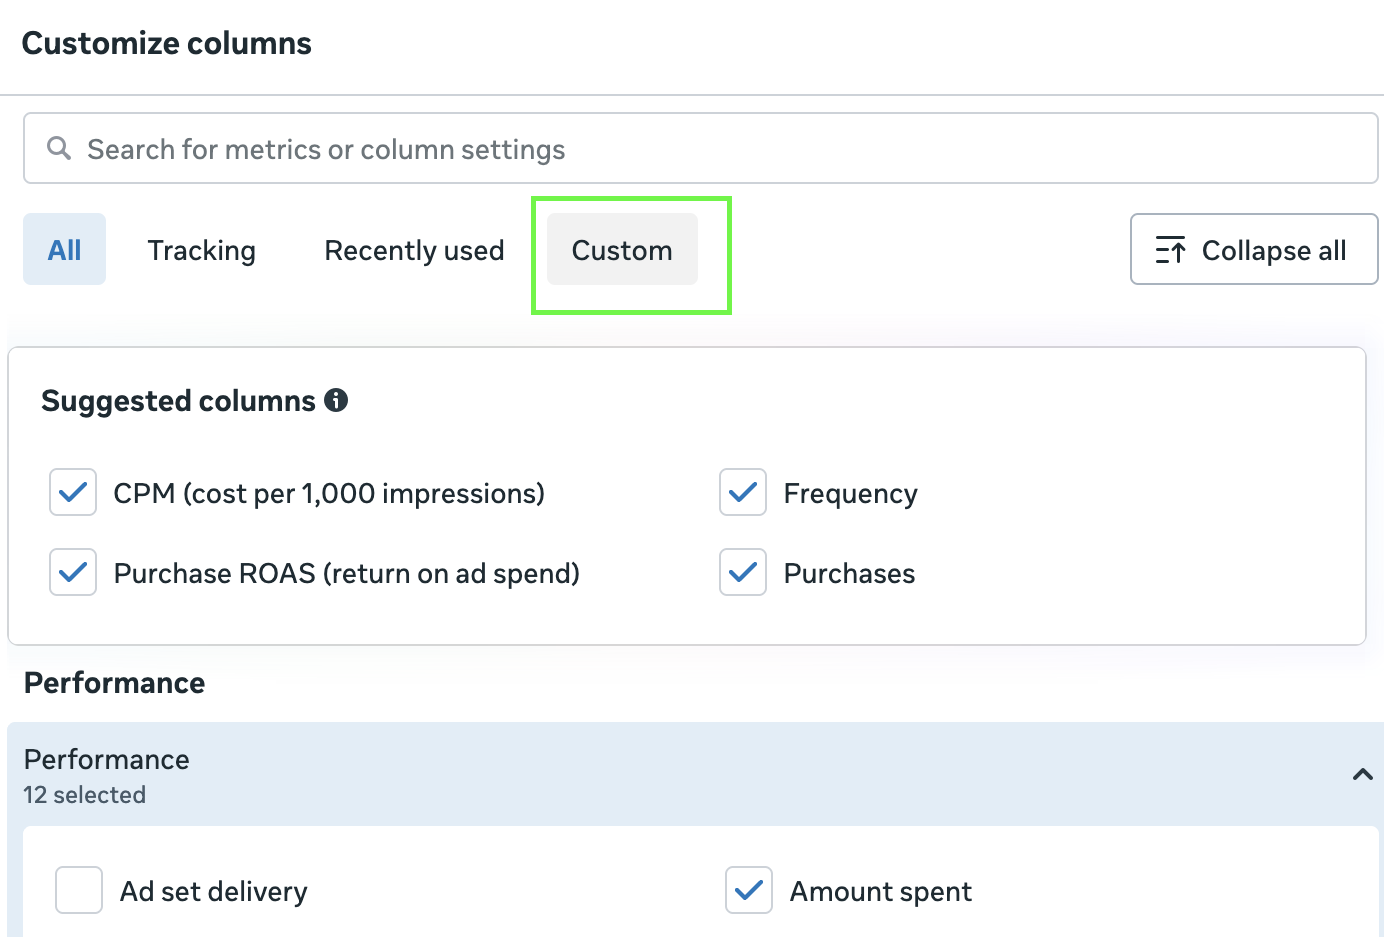This screenshot has width=1384, height=937.
Task: Click the arrow icon inside Collapse all
Action: 1170,250
